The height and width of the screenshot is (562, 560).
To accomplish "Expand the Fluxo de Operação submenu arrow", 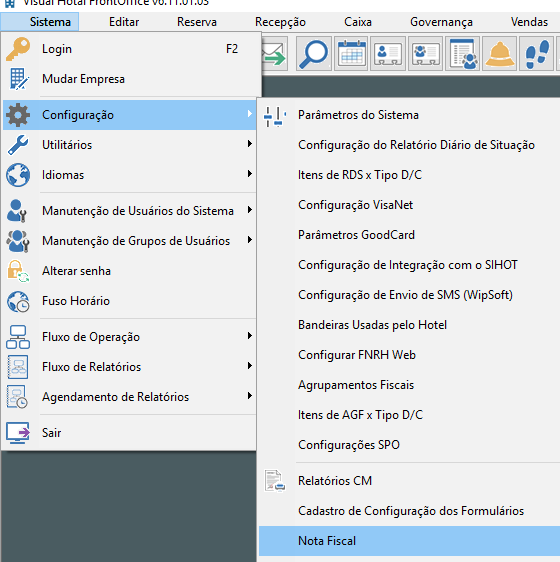I will pos(250,336).
